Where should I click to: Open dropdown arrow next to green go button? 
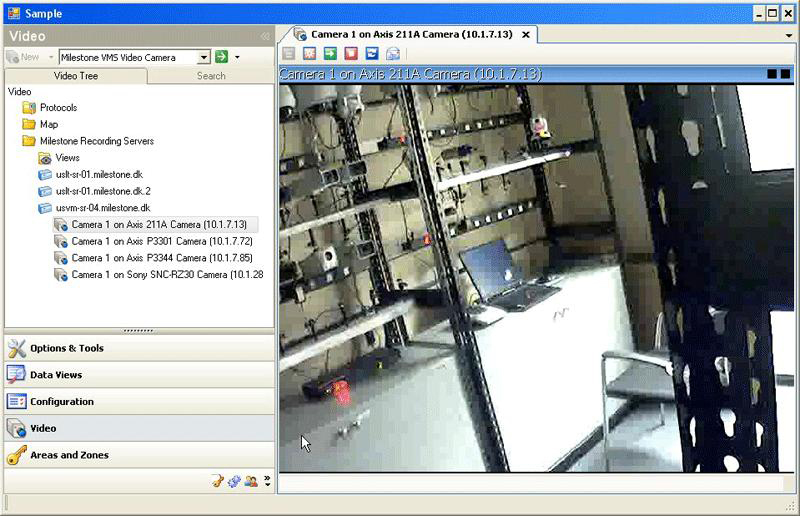(x=237, y=58)
